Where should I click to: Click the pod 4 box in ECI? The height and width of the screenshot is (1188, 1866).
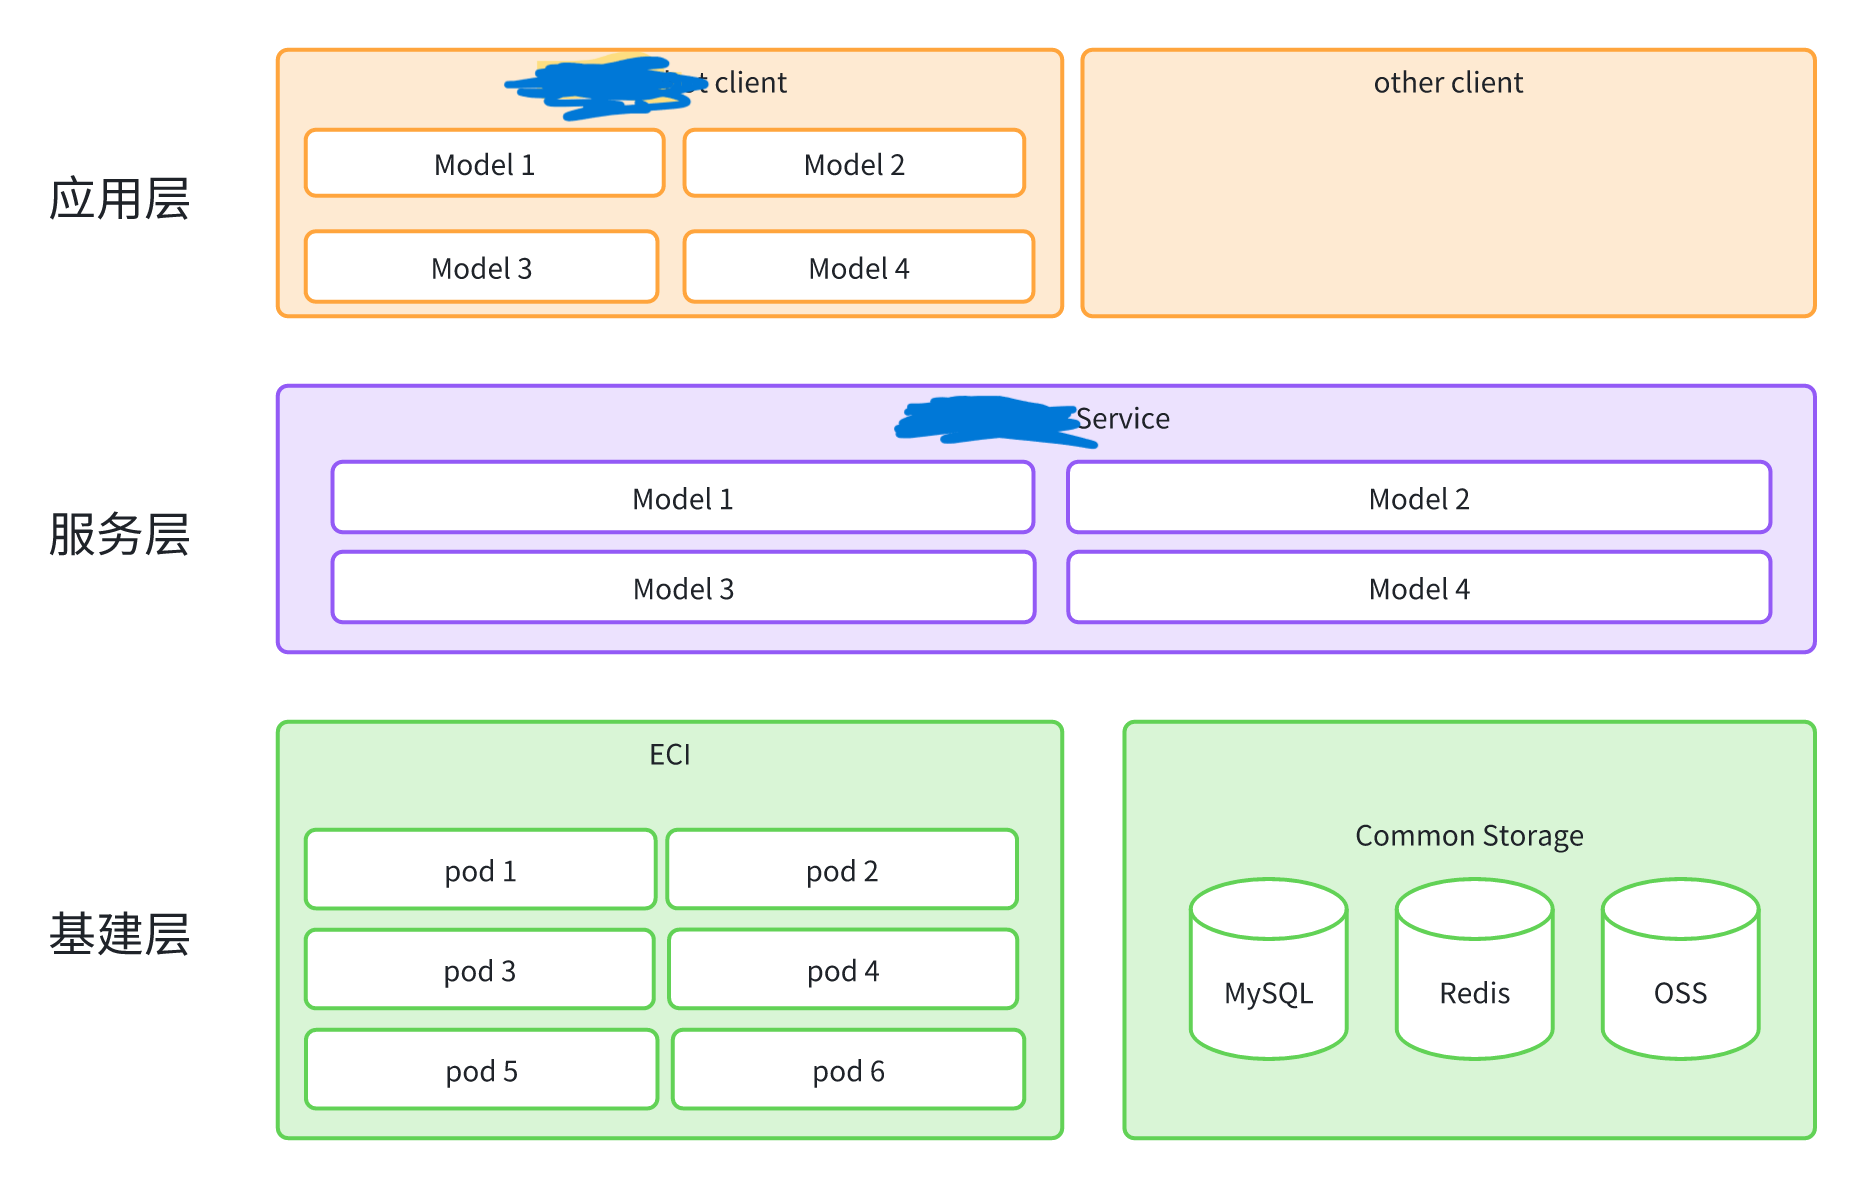(843, 969)
